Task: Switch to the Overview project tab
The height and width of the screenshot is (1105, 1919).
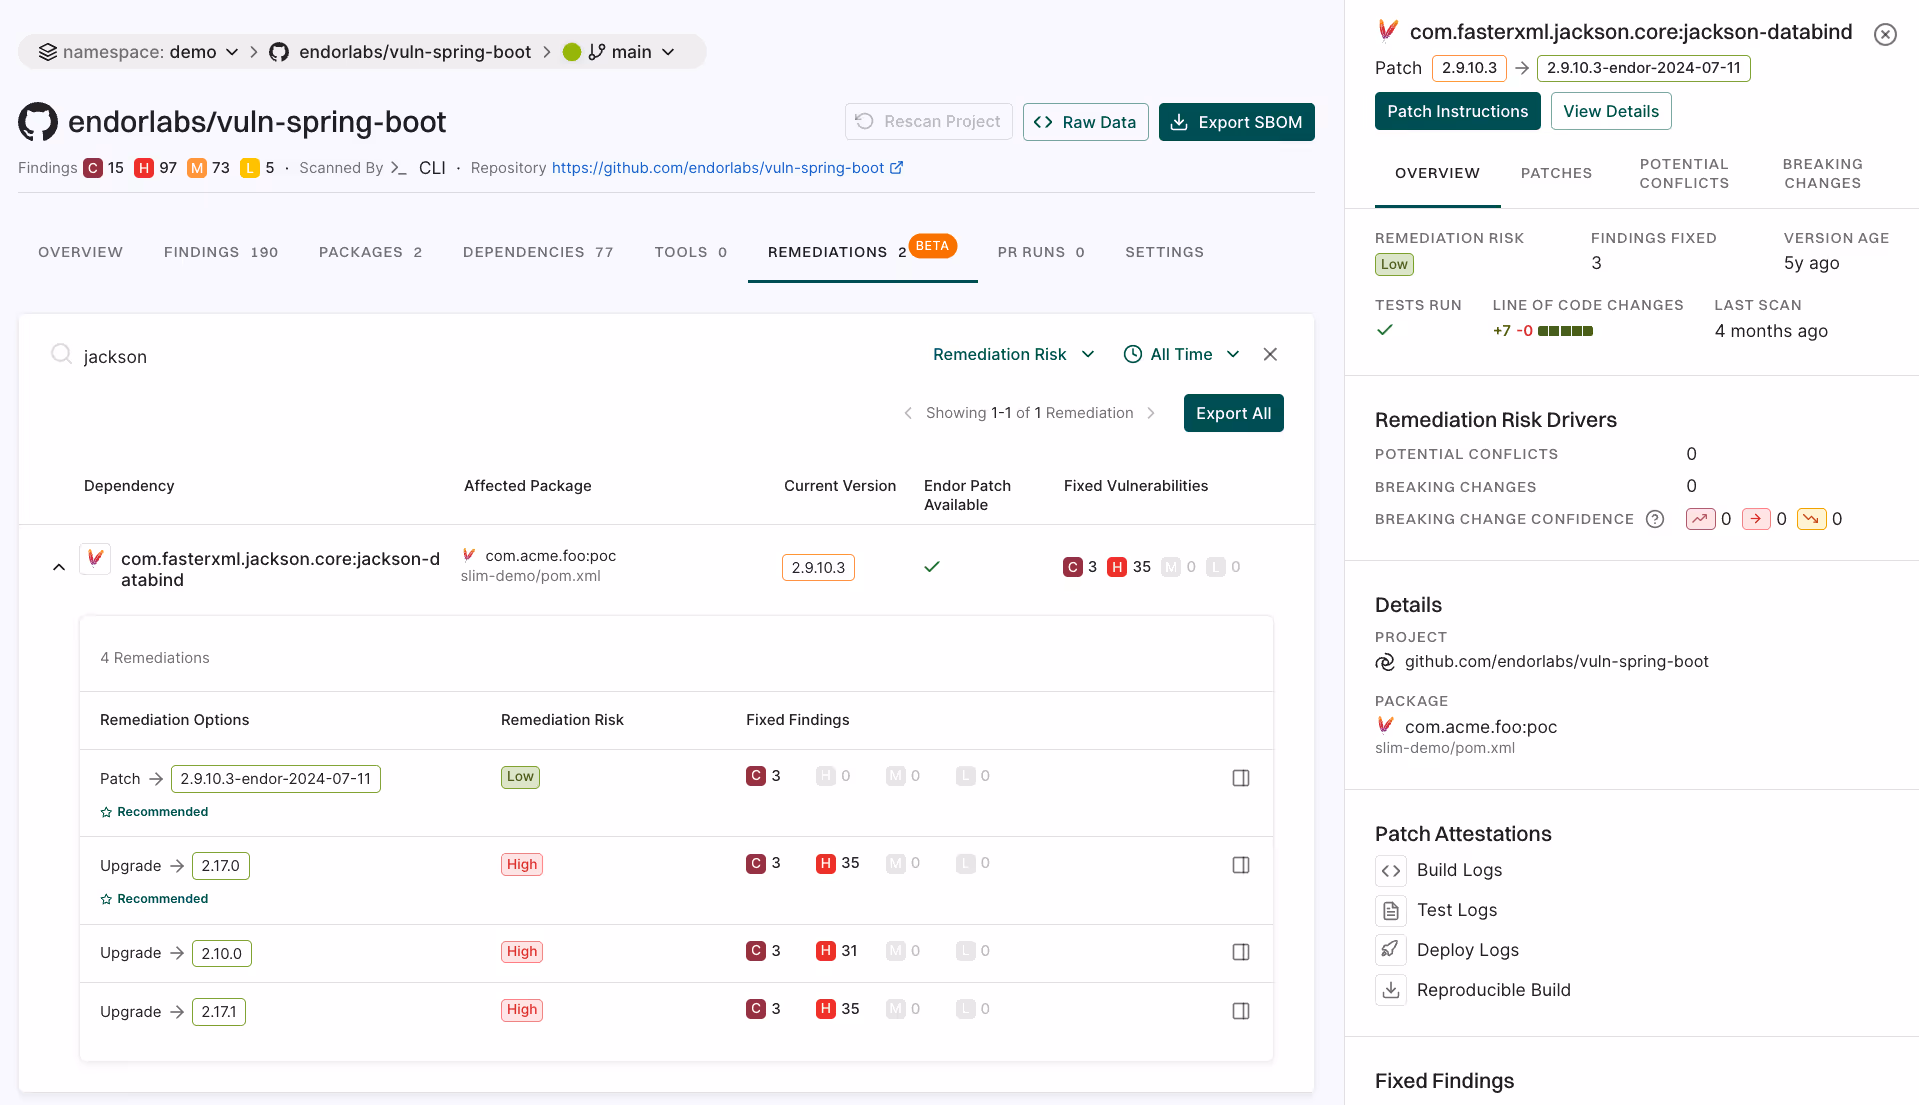Action: point(81,252)
